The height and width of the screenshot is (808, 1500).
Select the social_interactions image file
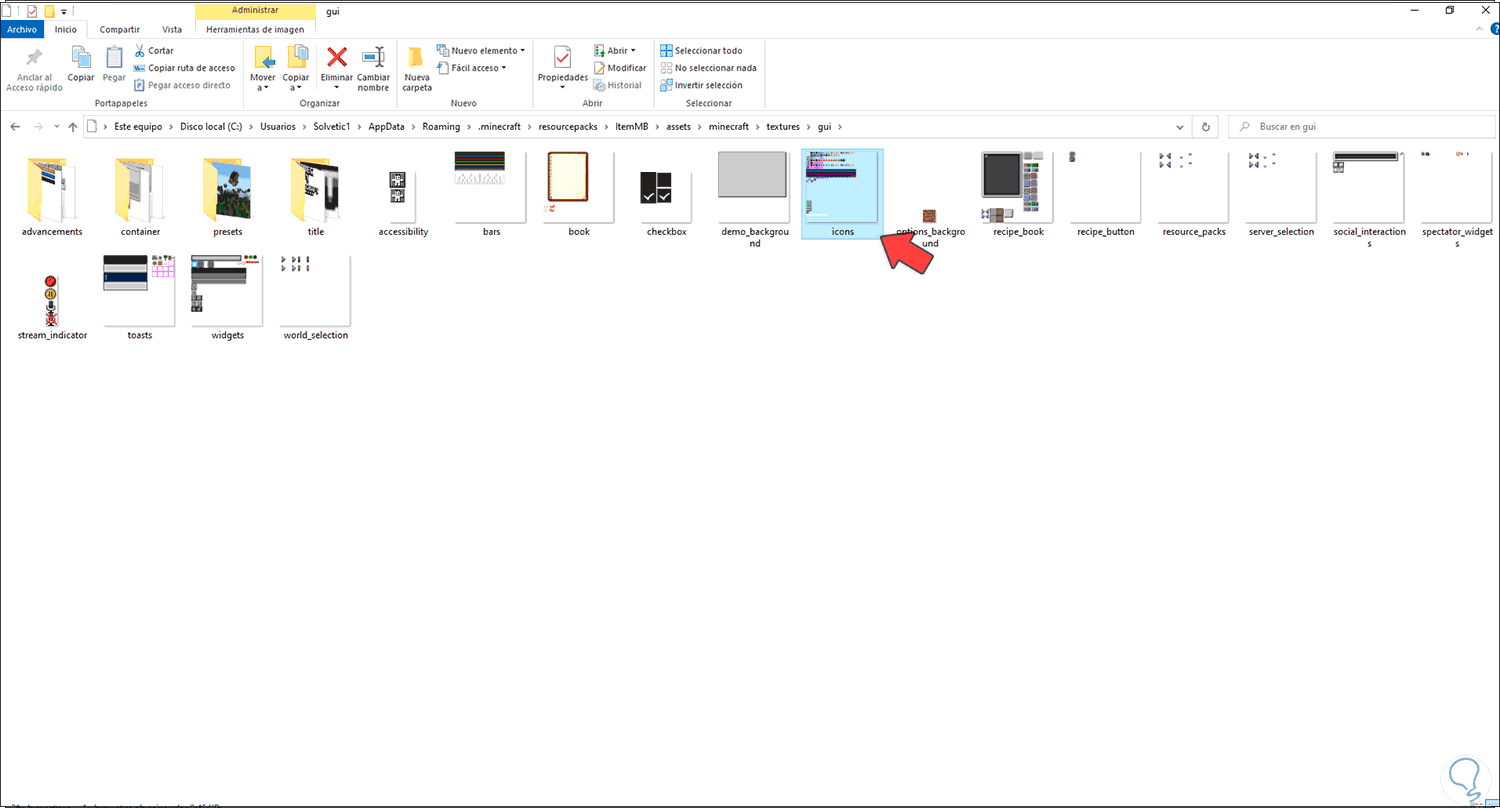point(1370,200)
